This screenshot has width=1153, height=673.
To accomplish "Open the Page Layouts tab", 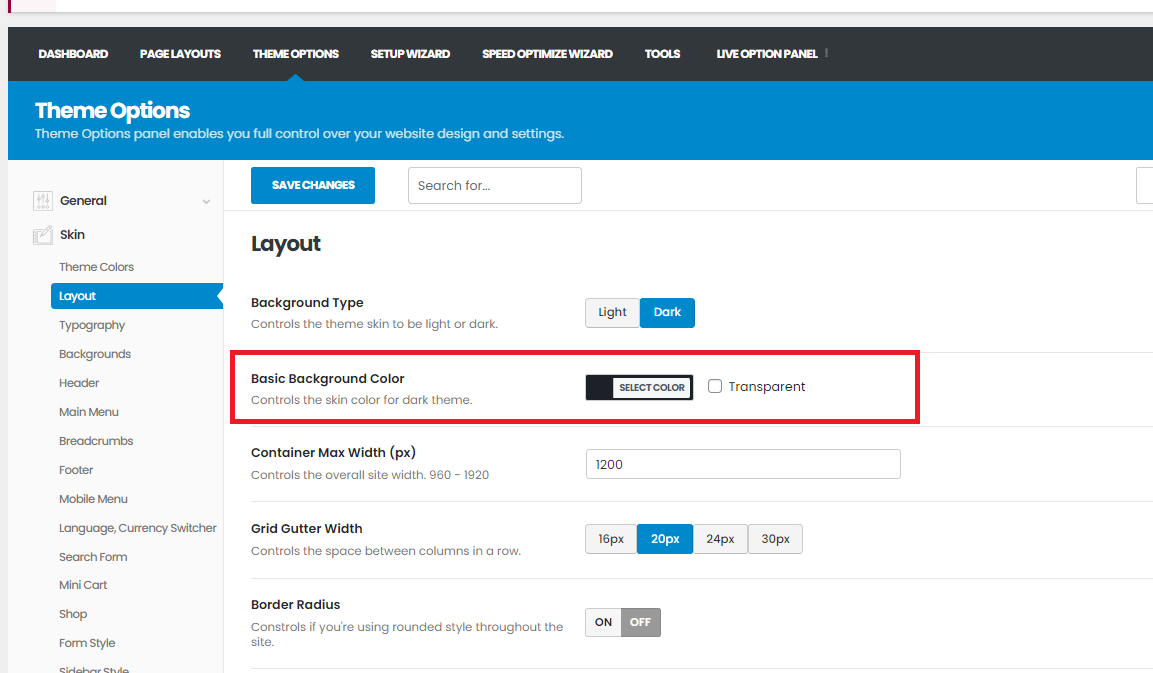I will pyautogui.click(x=180, y=54).
